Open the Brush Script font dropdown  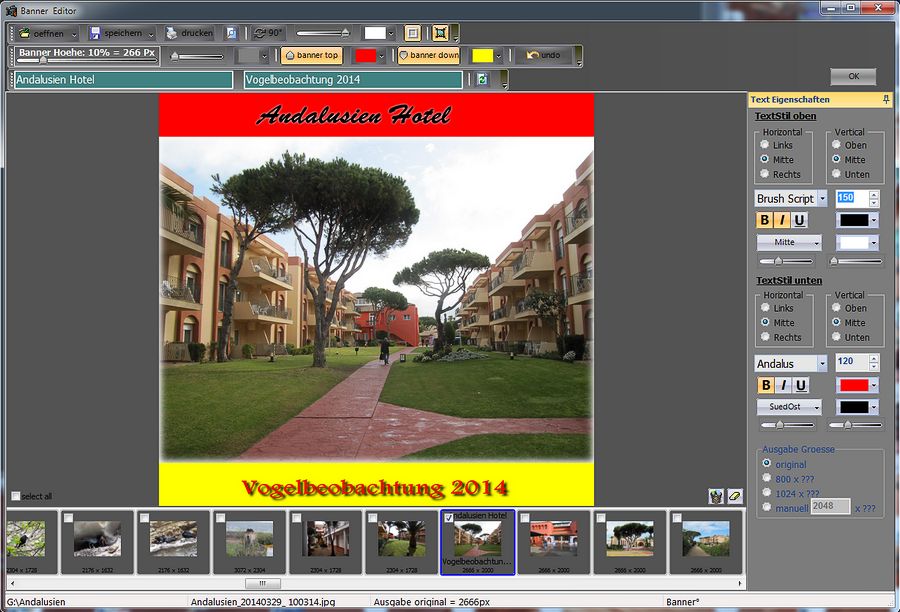822,199
